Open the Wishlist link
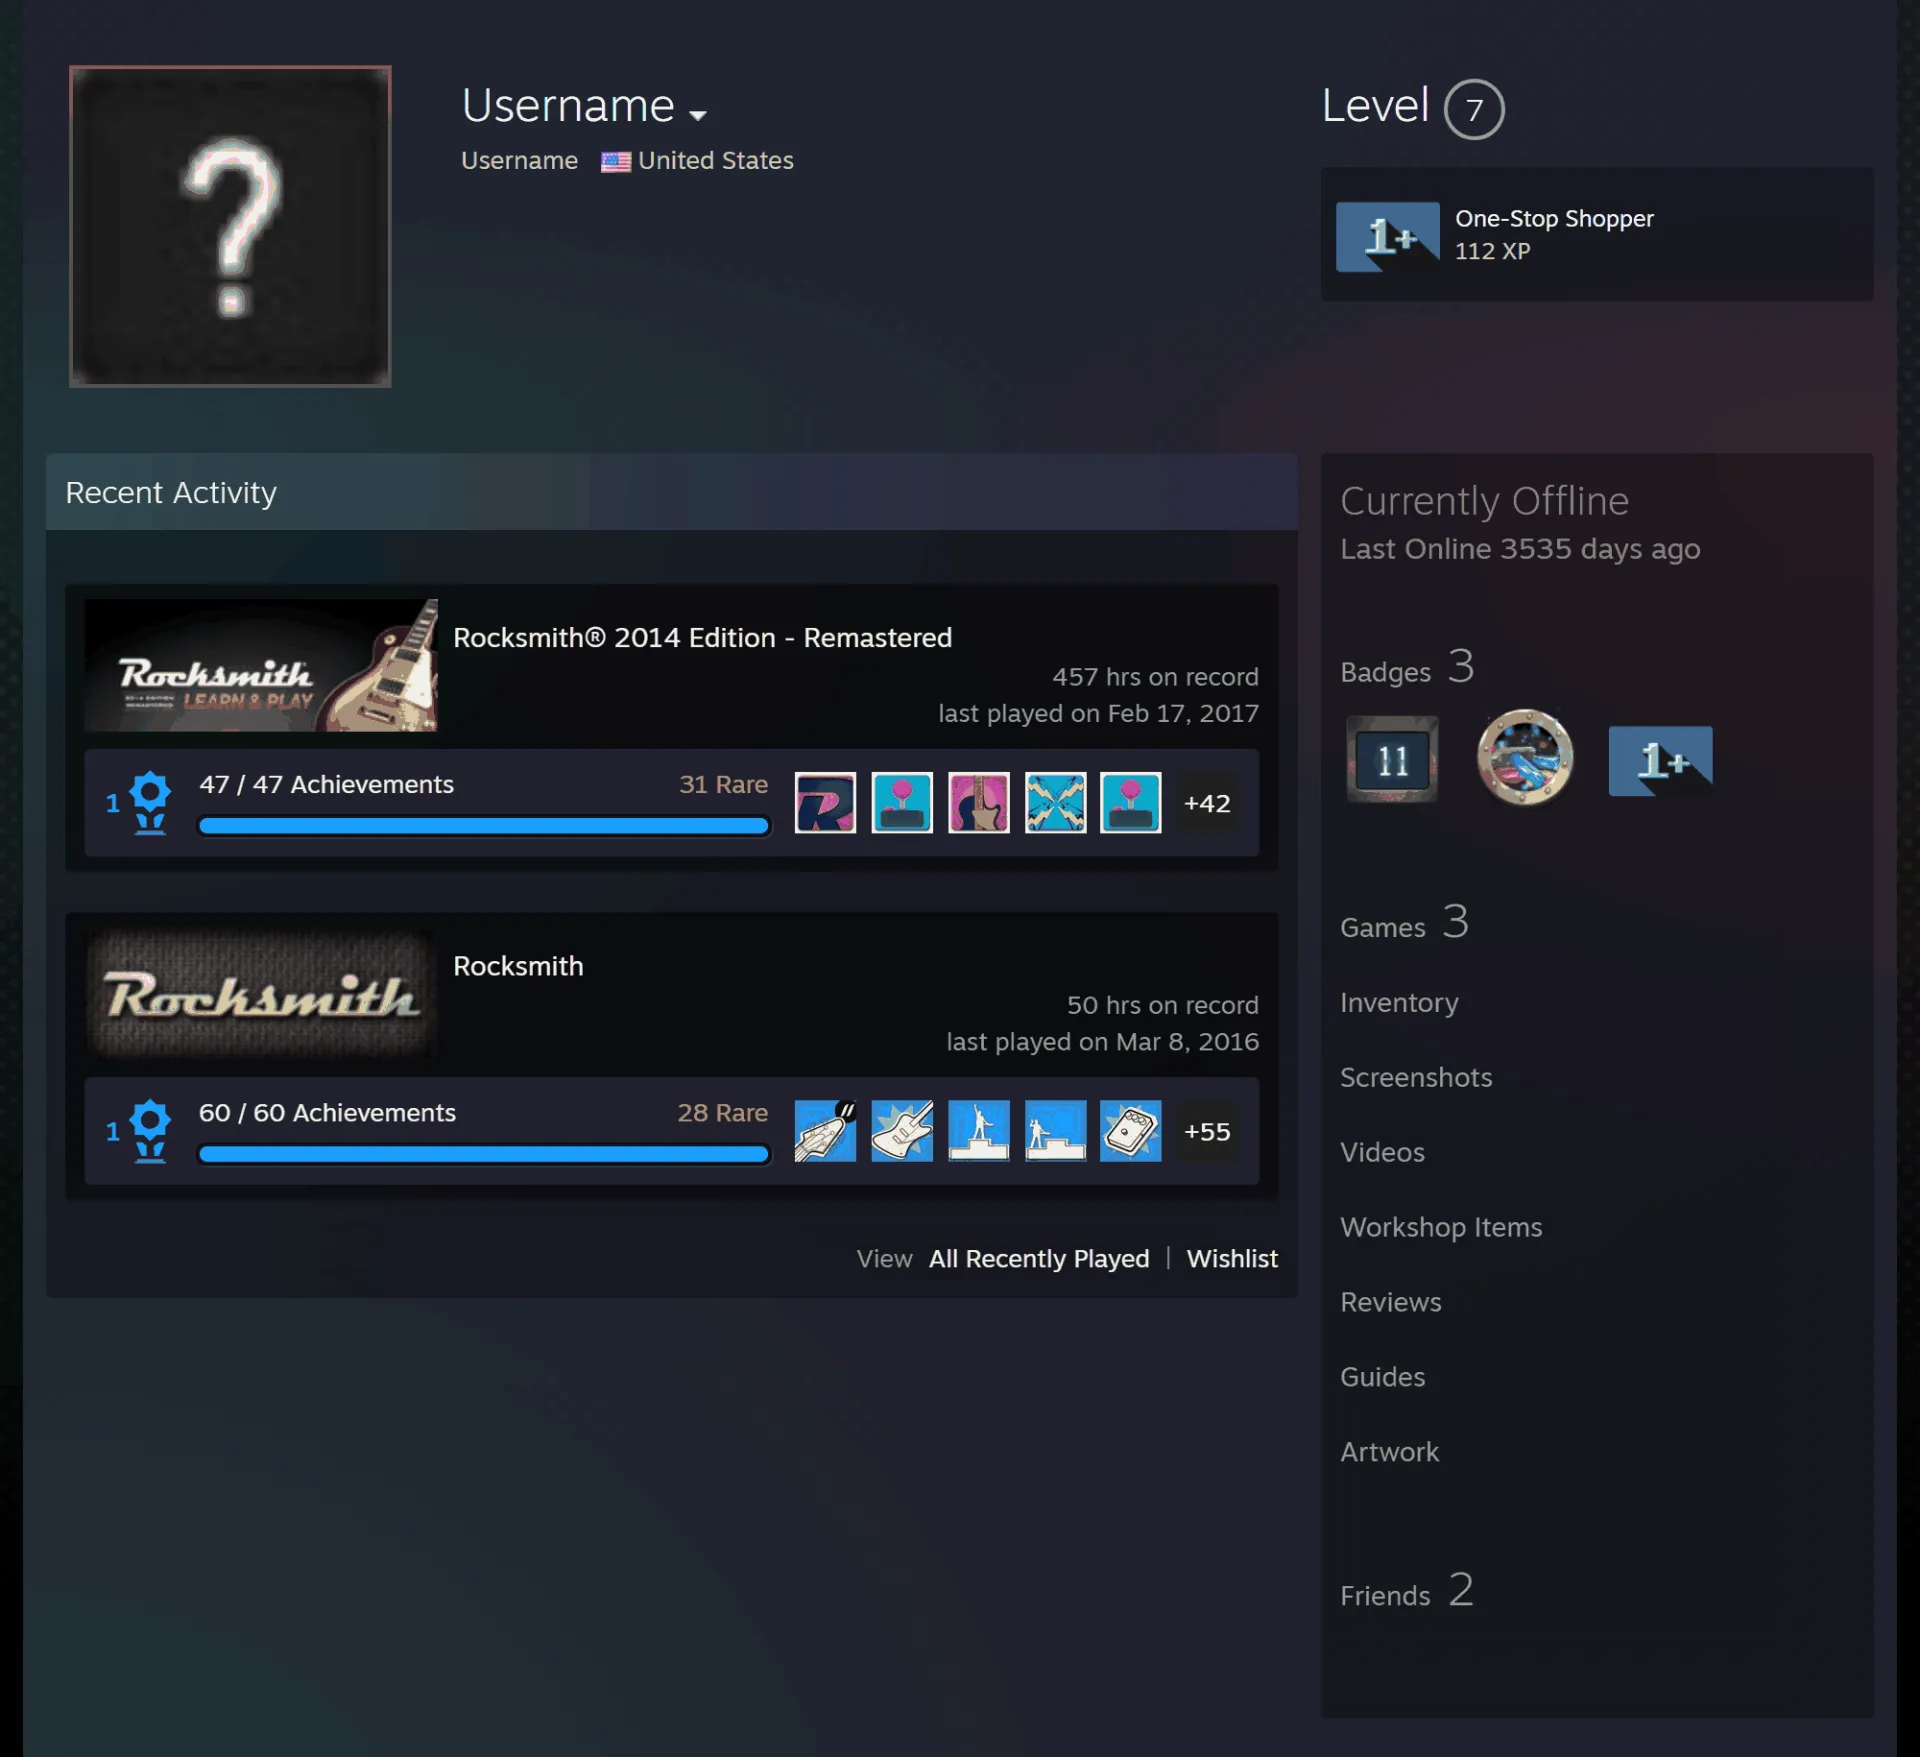 [x=1232, y=1258]
